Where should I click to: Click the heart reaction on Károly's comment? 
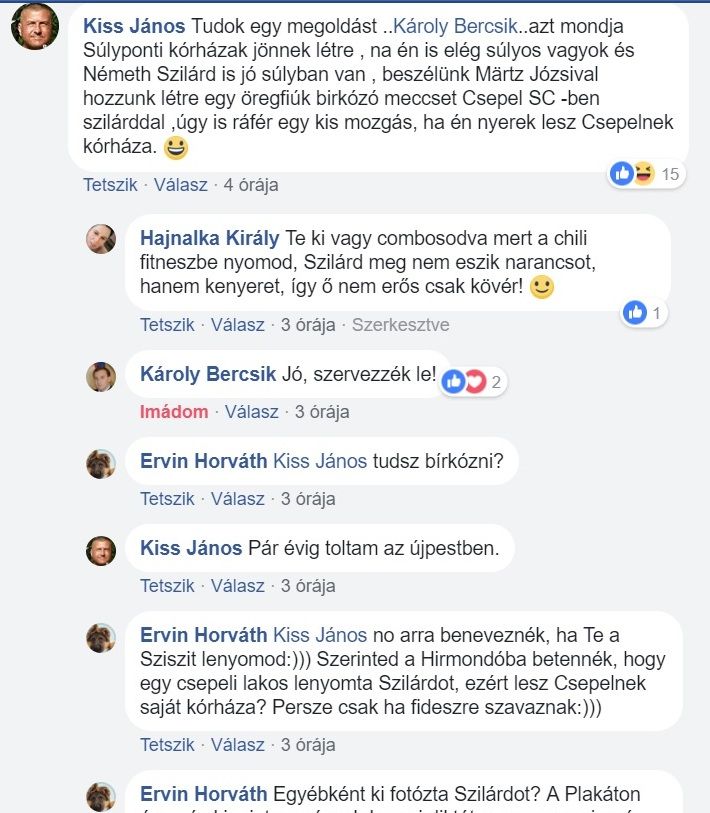click(474, 381)
